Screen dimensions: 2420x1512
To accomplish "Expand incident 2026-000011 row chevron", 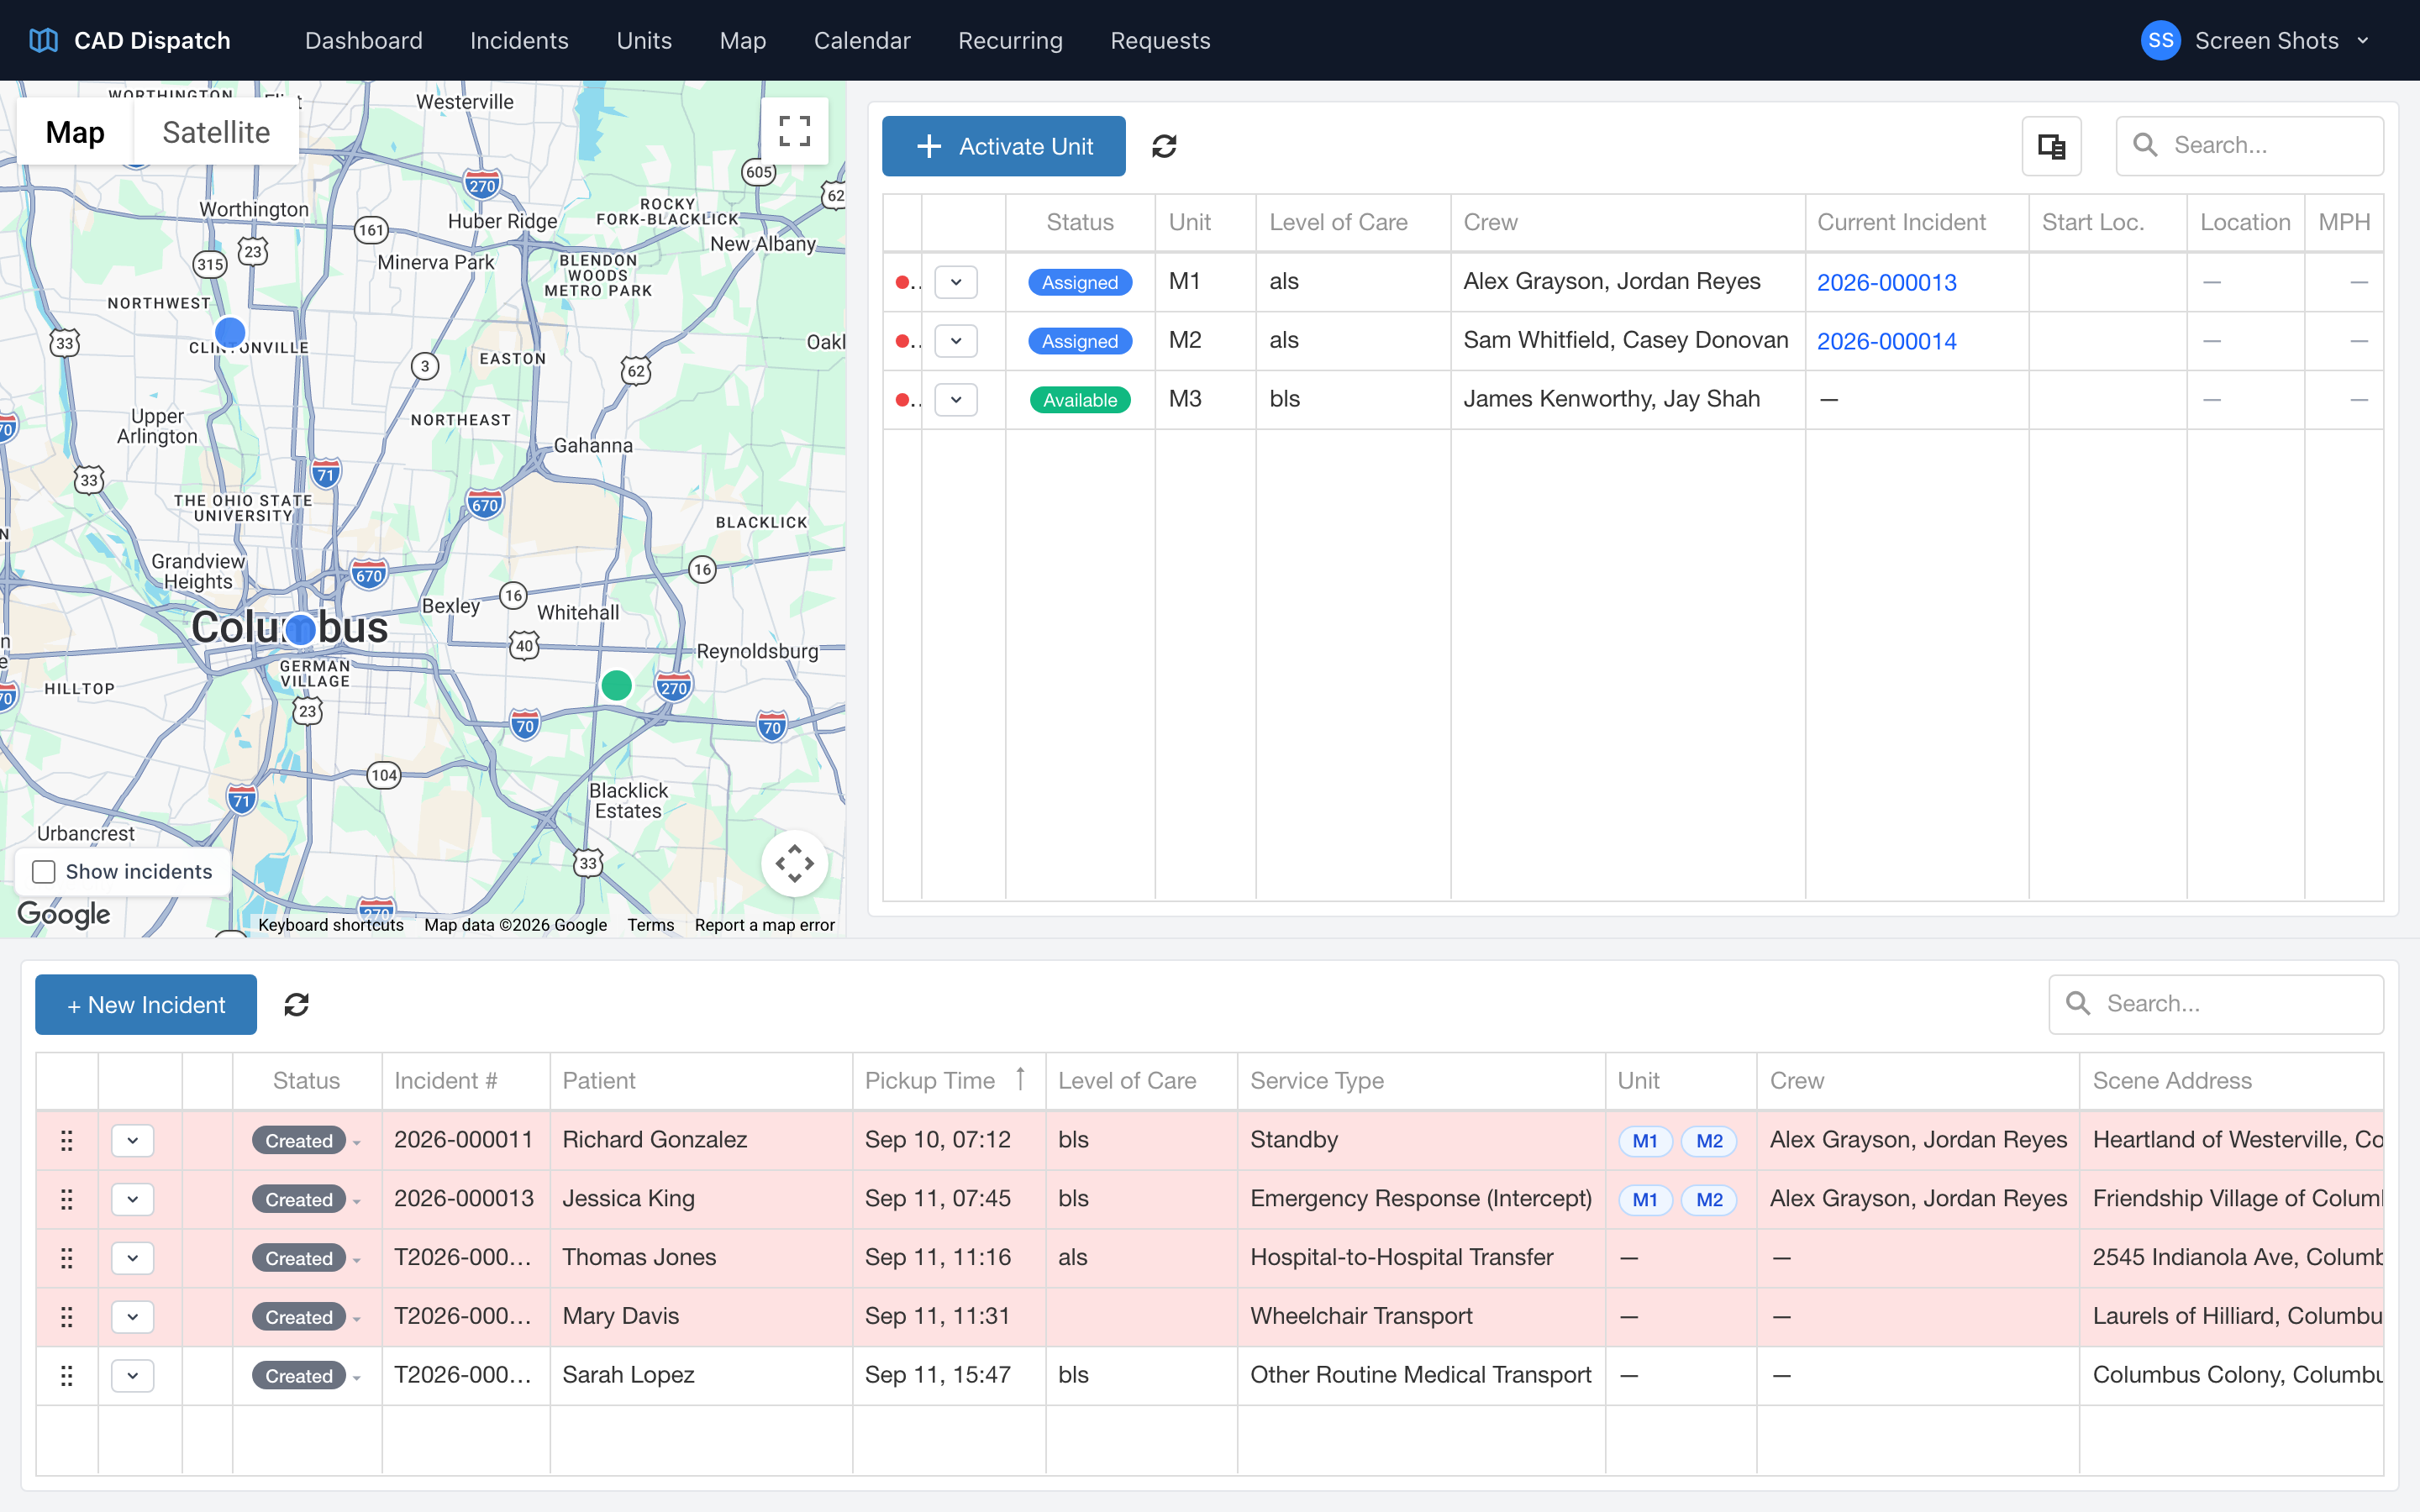I will pyautogui.click(x=133, y=1140).
